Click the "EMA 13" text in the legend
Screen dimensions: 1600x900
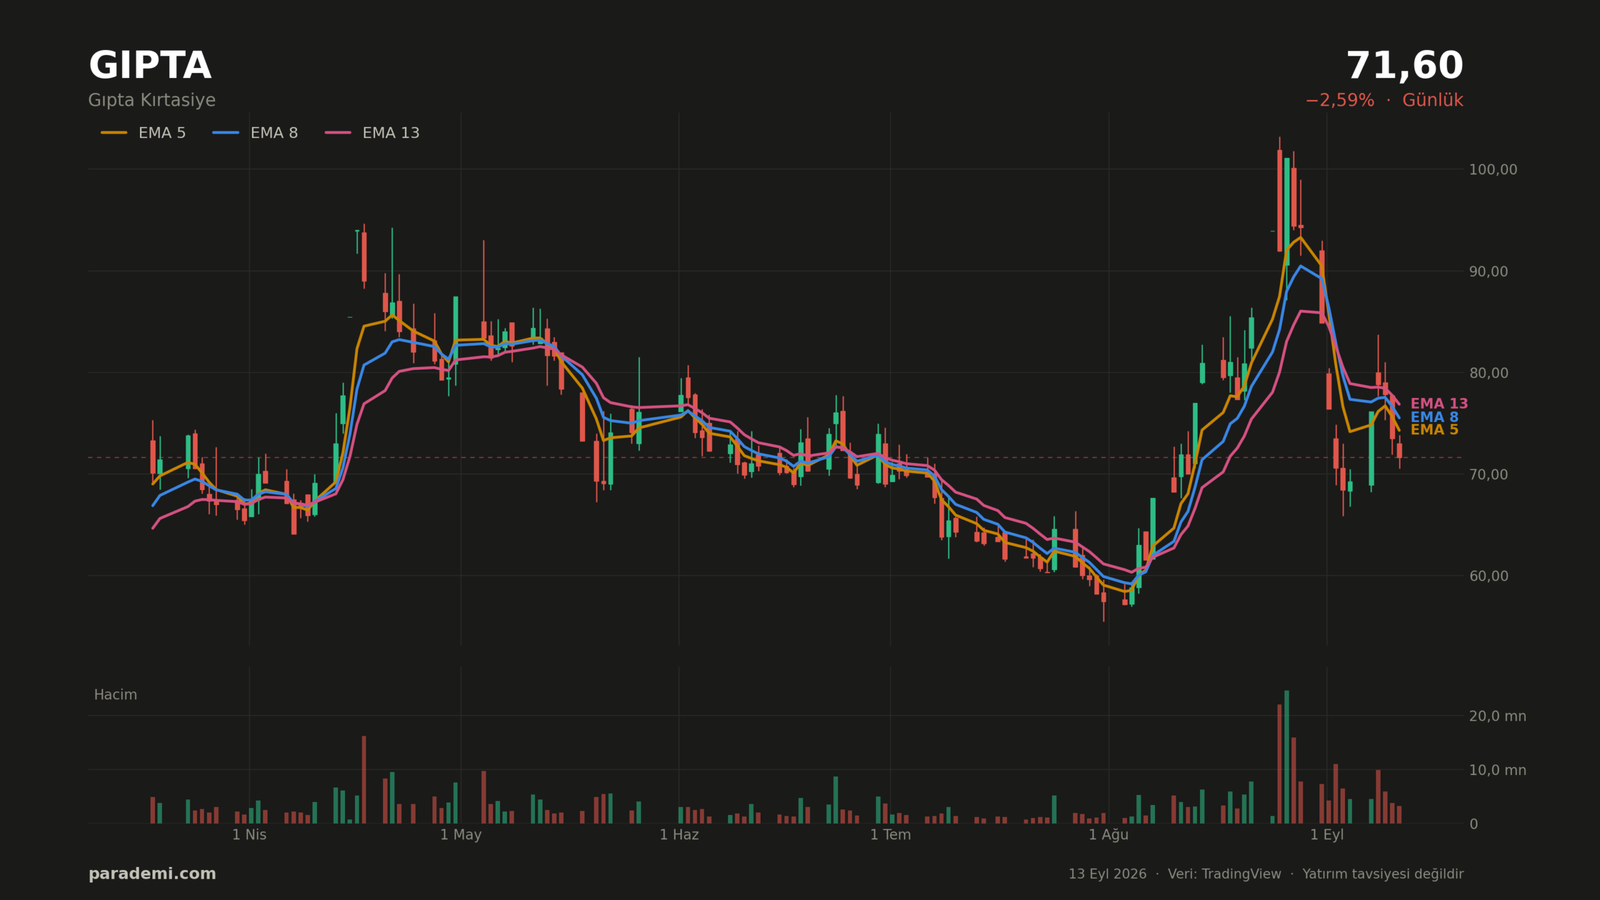click(391, 133)
